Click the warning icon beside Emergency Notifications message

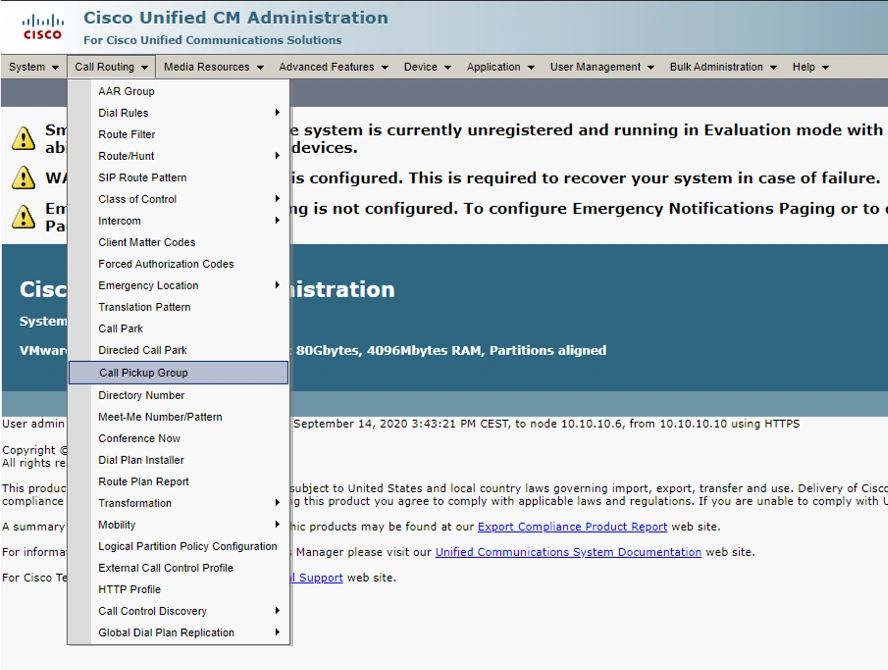23,216
